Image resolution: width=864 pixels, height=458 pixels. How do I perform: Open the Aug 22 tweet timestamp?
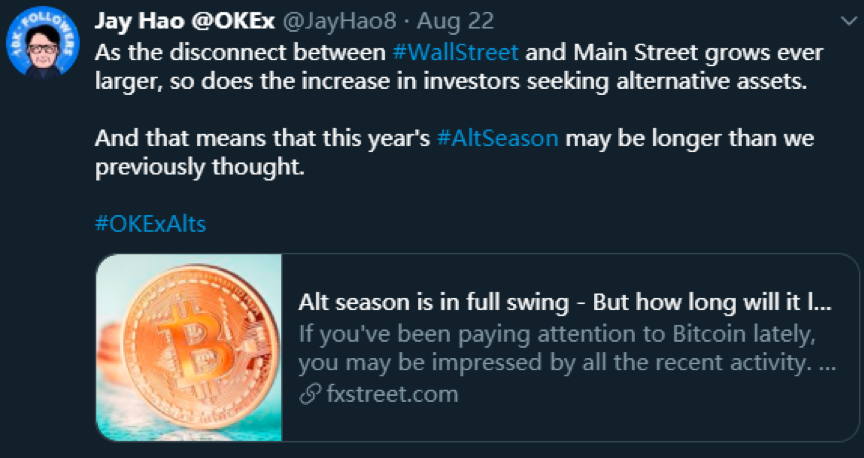point(455,21)
